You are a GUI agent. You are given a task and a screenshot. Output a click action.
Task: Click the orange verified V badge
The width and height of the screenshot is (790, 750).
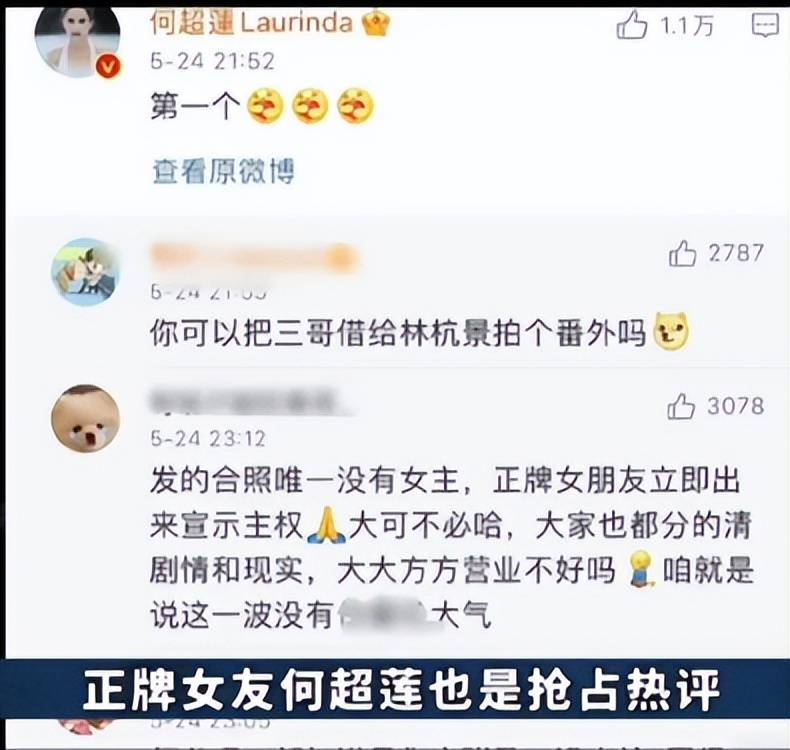[108, 66]
